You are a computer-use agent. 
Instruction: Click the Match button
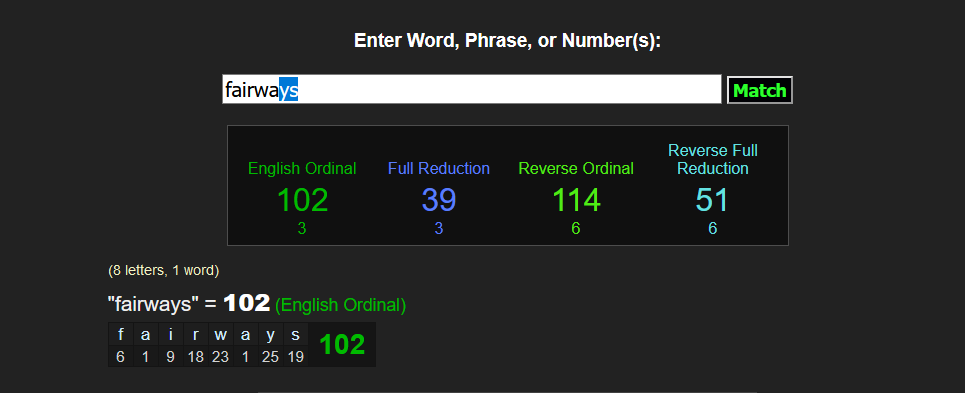pos(759,90)
